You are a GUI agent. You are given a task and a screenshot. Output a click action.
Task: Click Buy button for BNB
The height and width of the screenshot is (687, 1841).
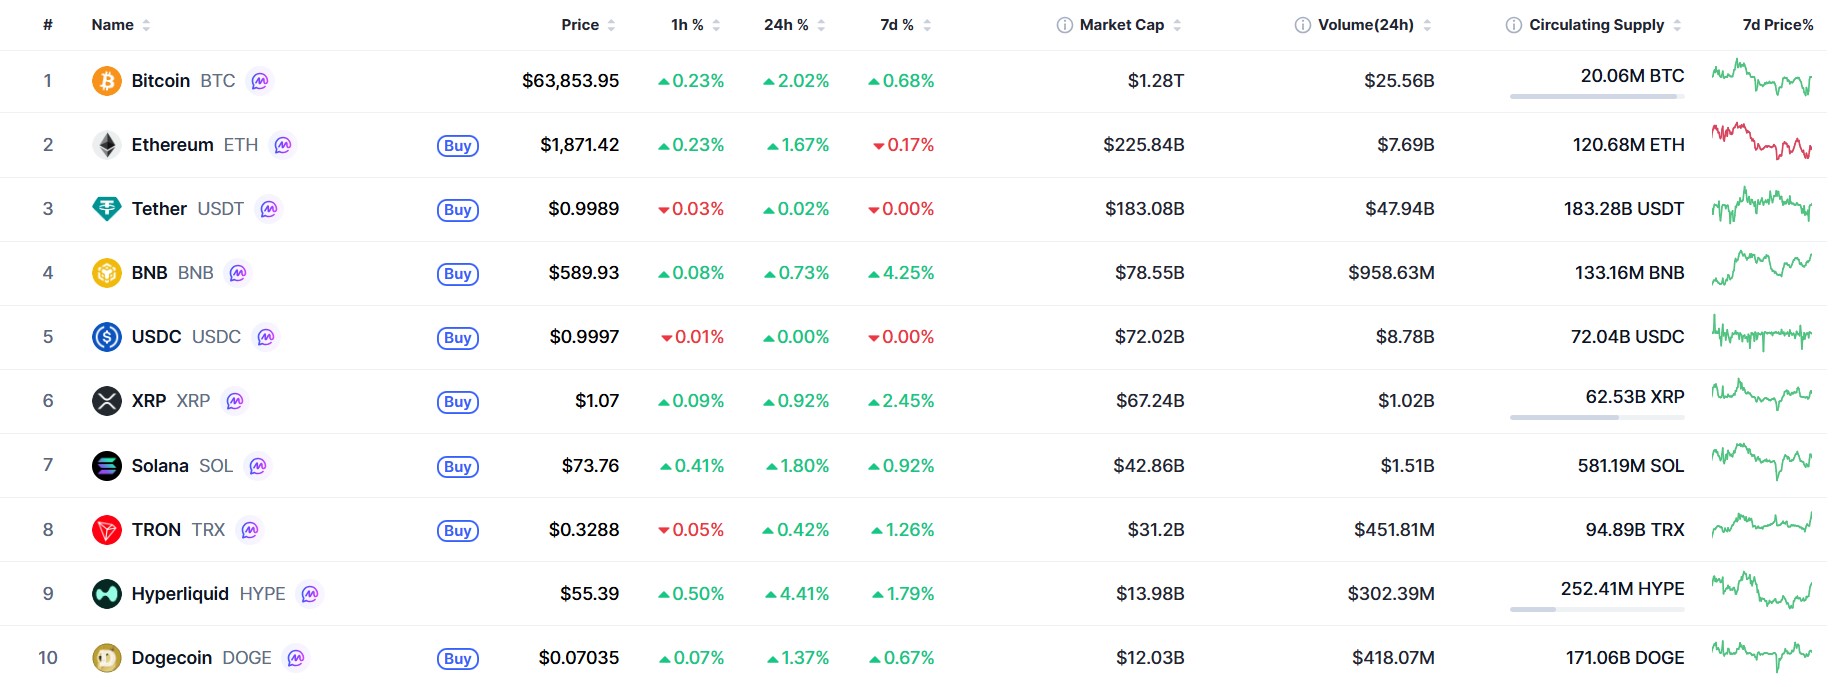point(458,274)
